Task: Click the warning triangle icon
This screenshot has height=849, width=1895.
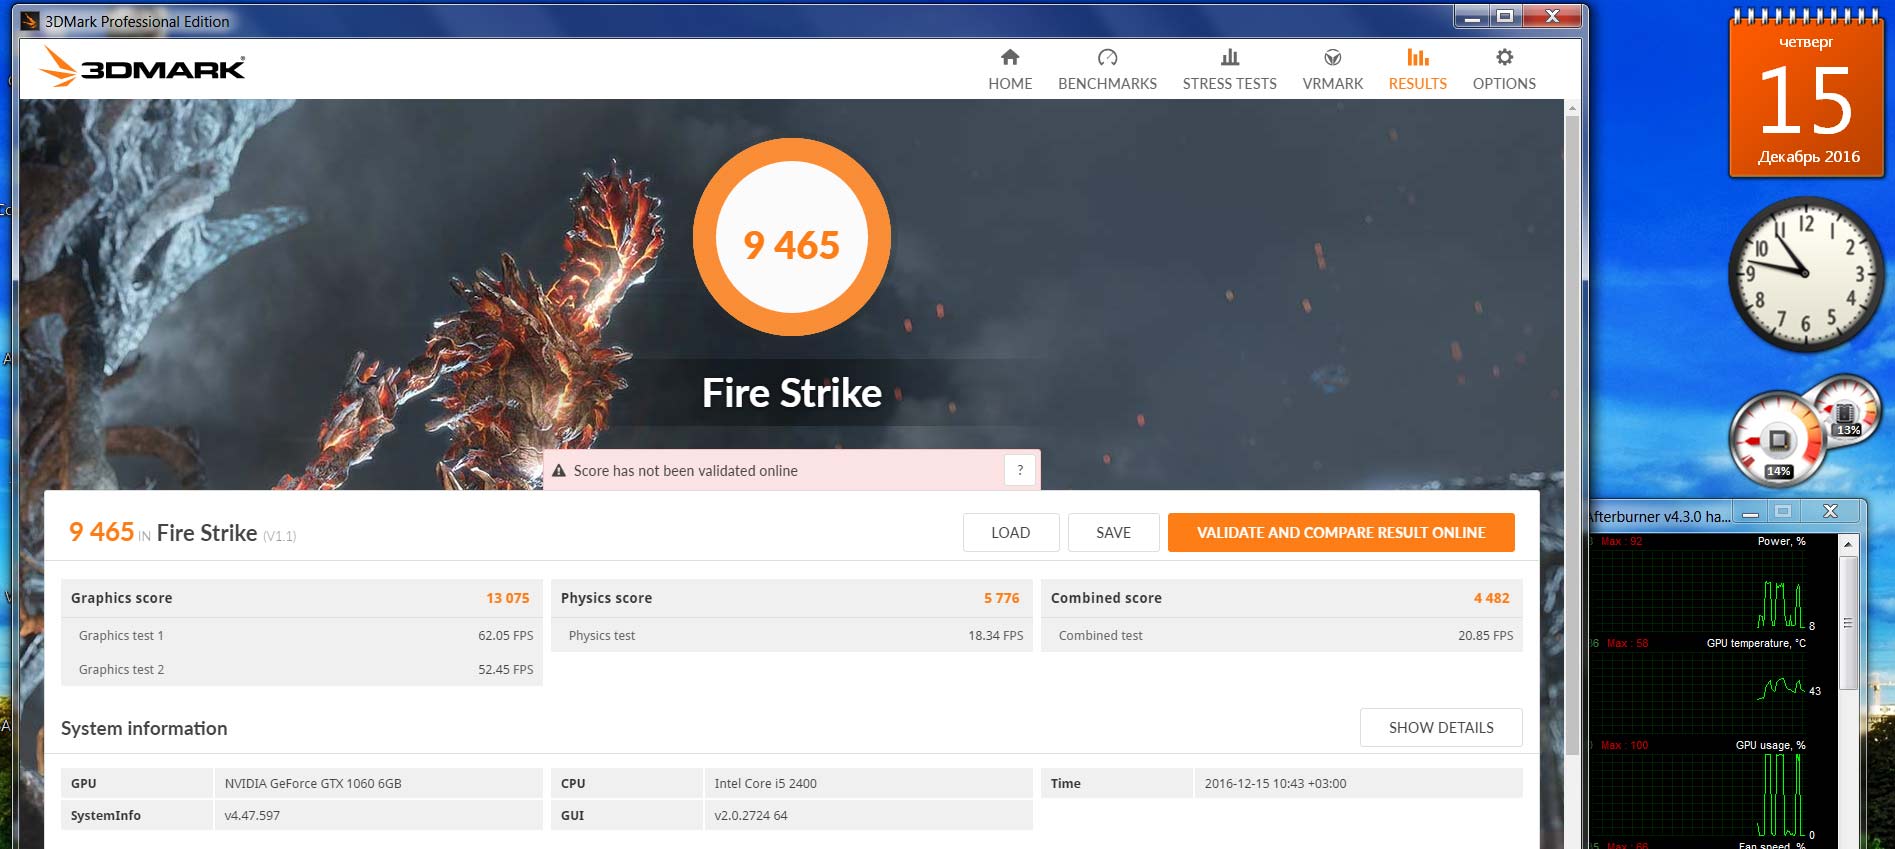Action: click(x=559, y=470)
